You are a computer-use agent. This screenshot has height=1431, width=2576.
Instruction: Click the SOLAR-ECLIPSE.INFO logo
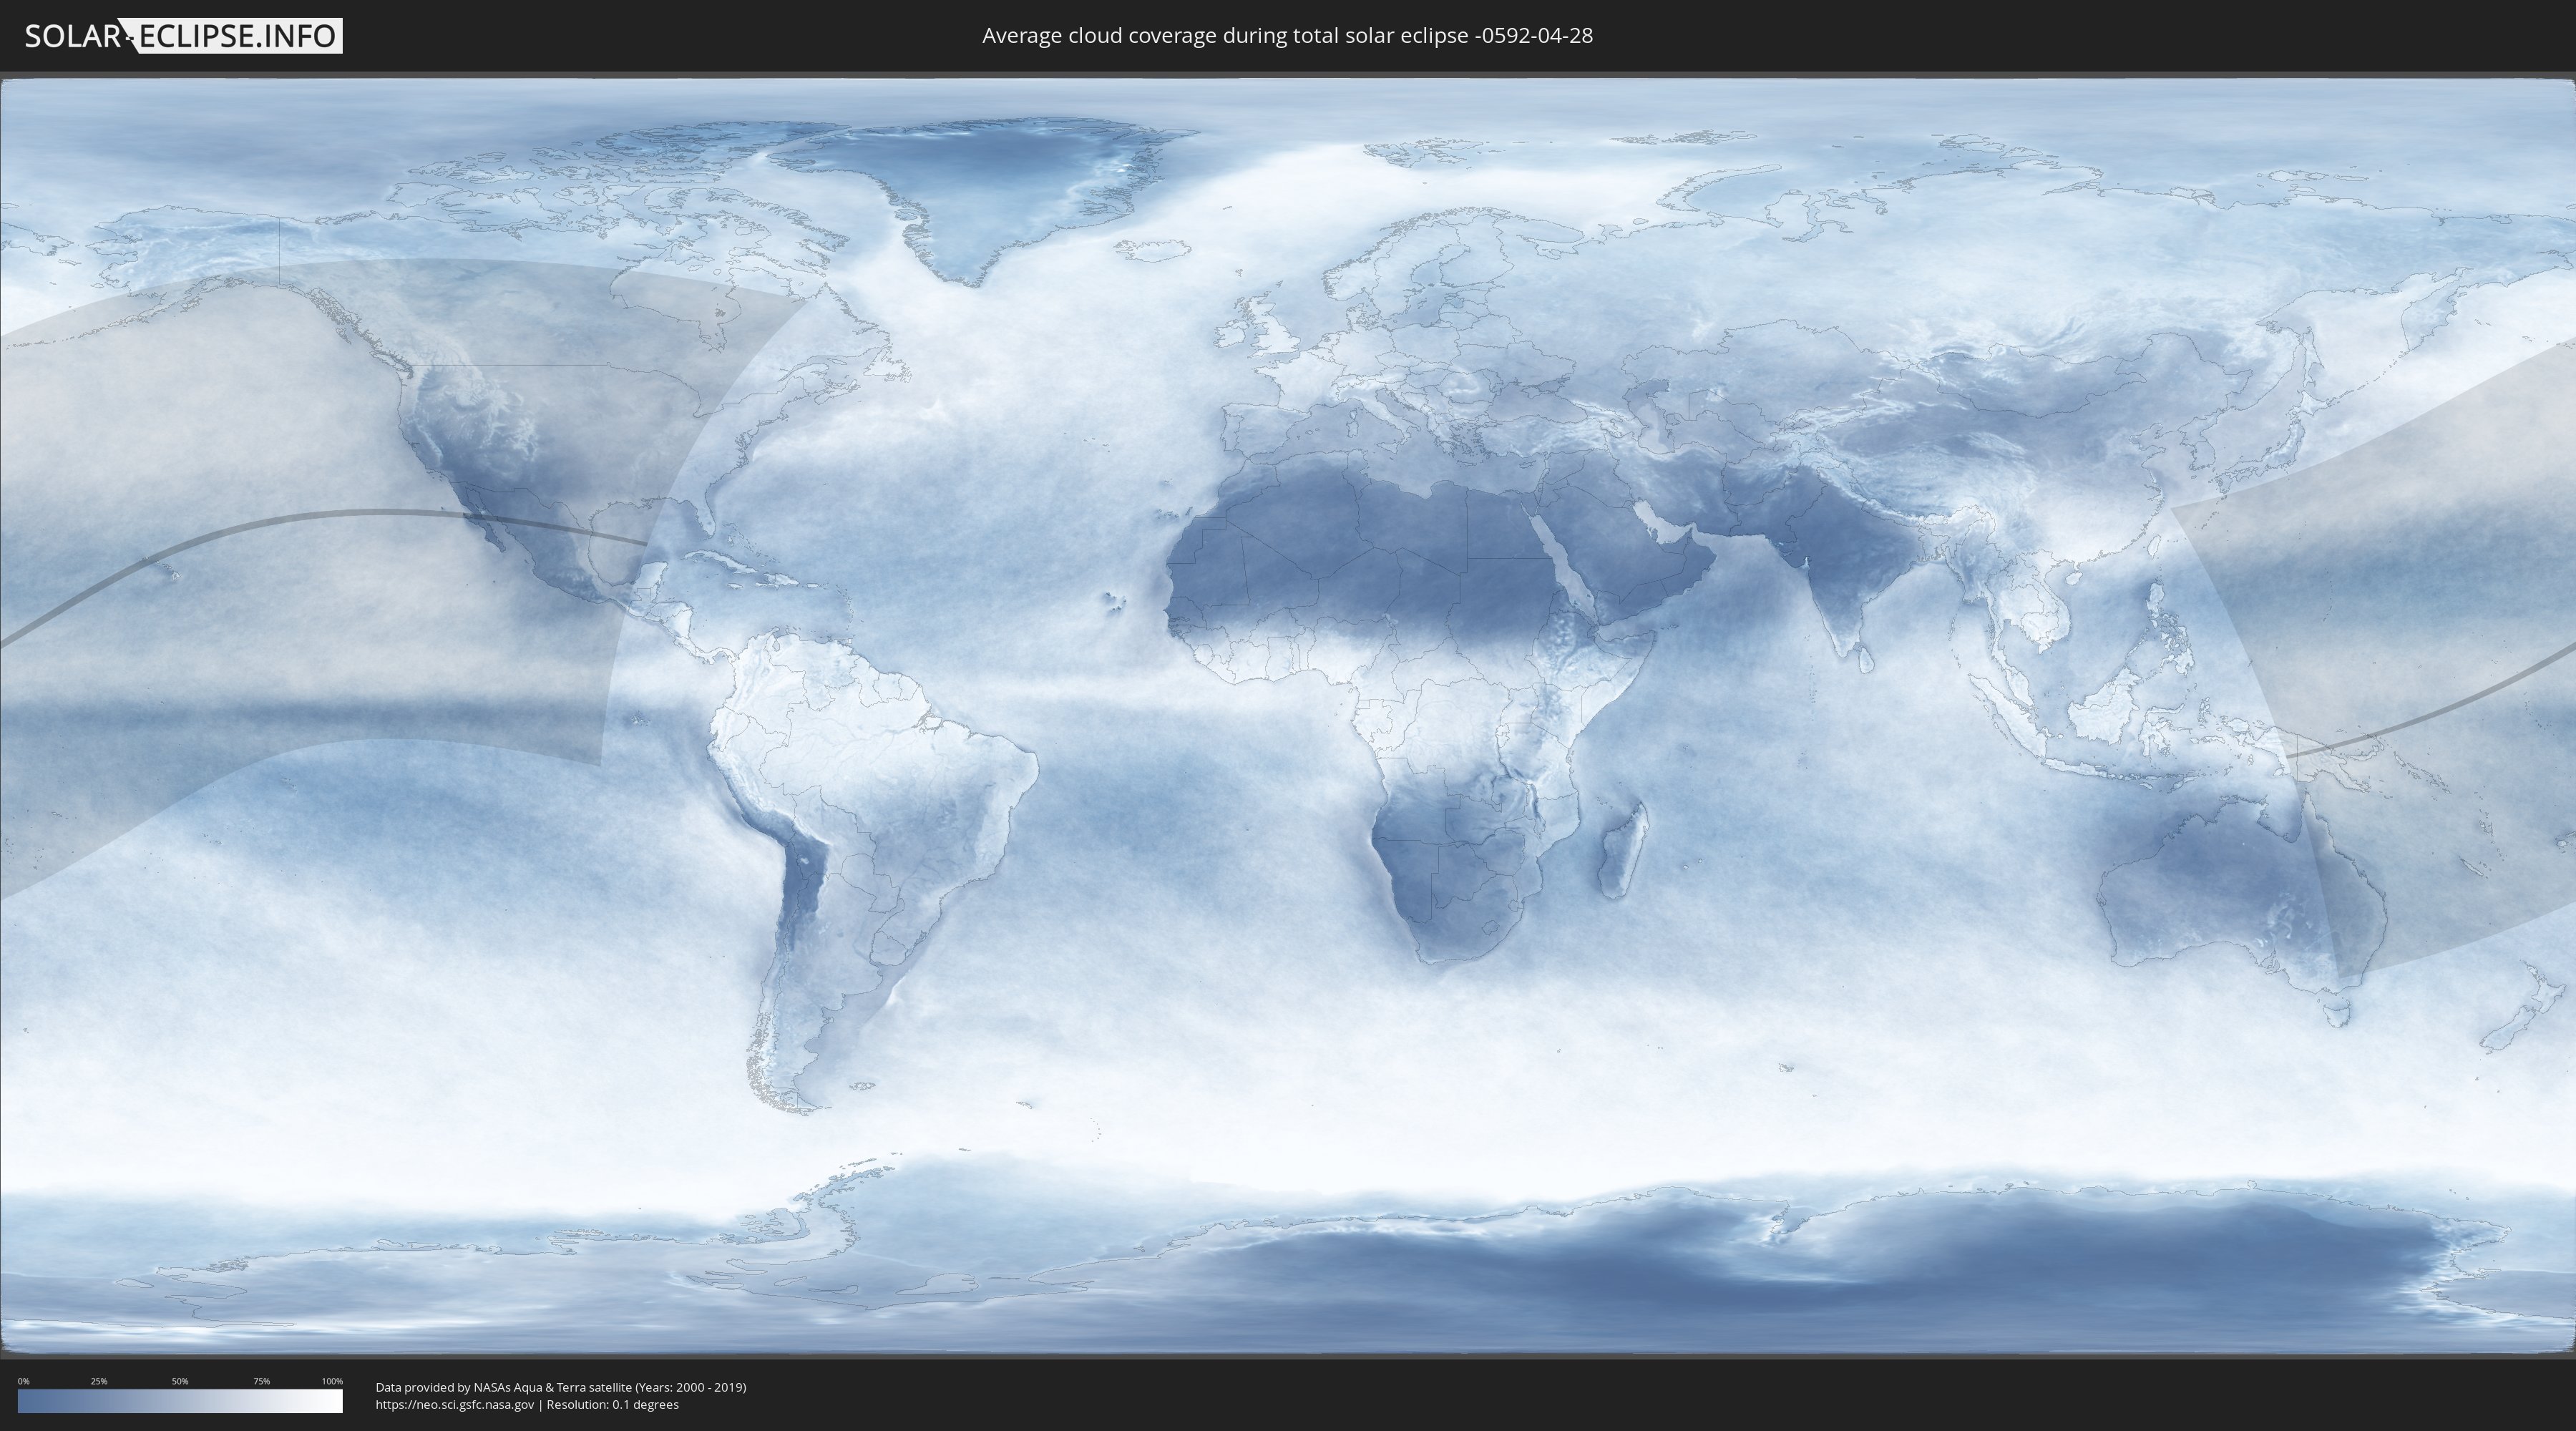(x=183, y=36)
